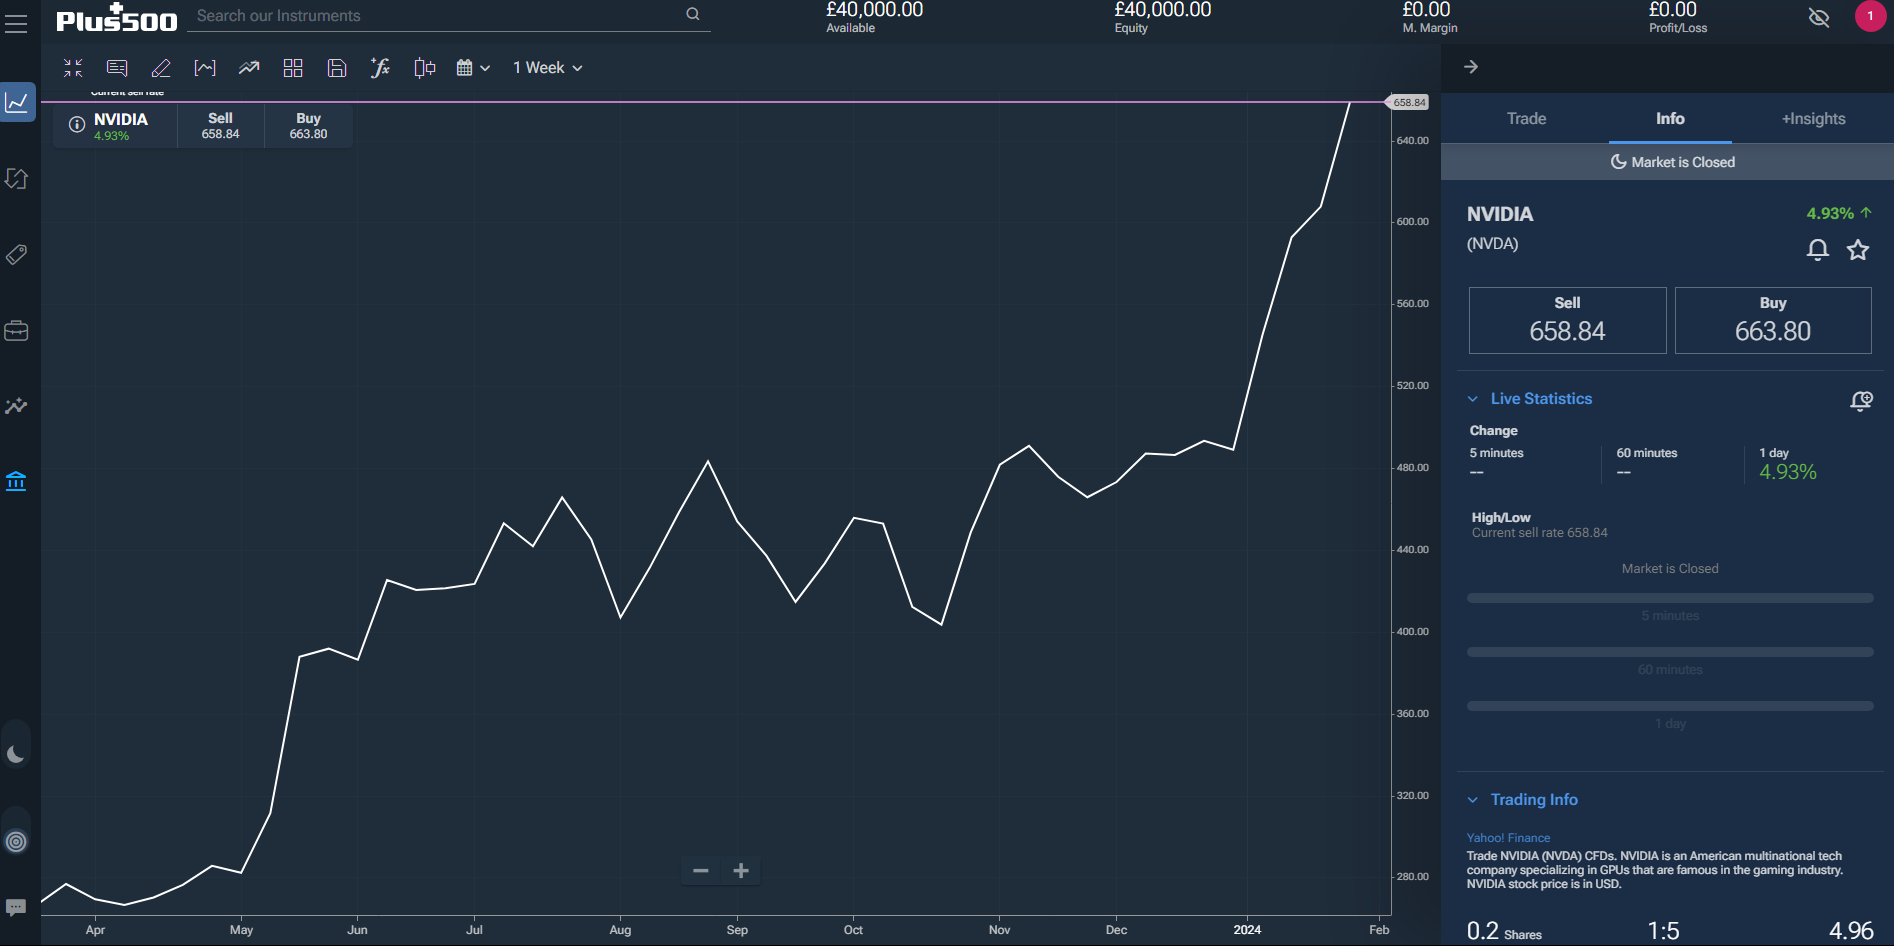Collapse the Live Statistics section
This screenshot has height=946, width=1894.
1472,398
